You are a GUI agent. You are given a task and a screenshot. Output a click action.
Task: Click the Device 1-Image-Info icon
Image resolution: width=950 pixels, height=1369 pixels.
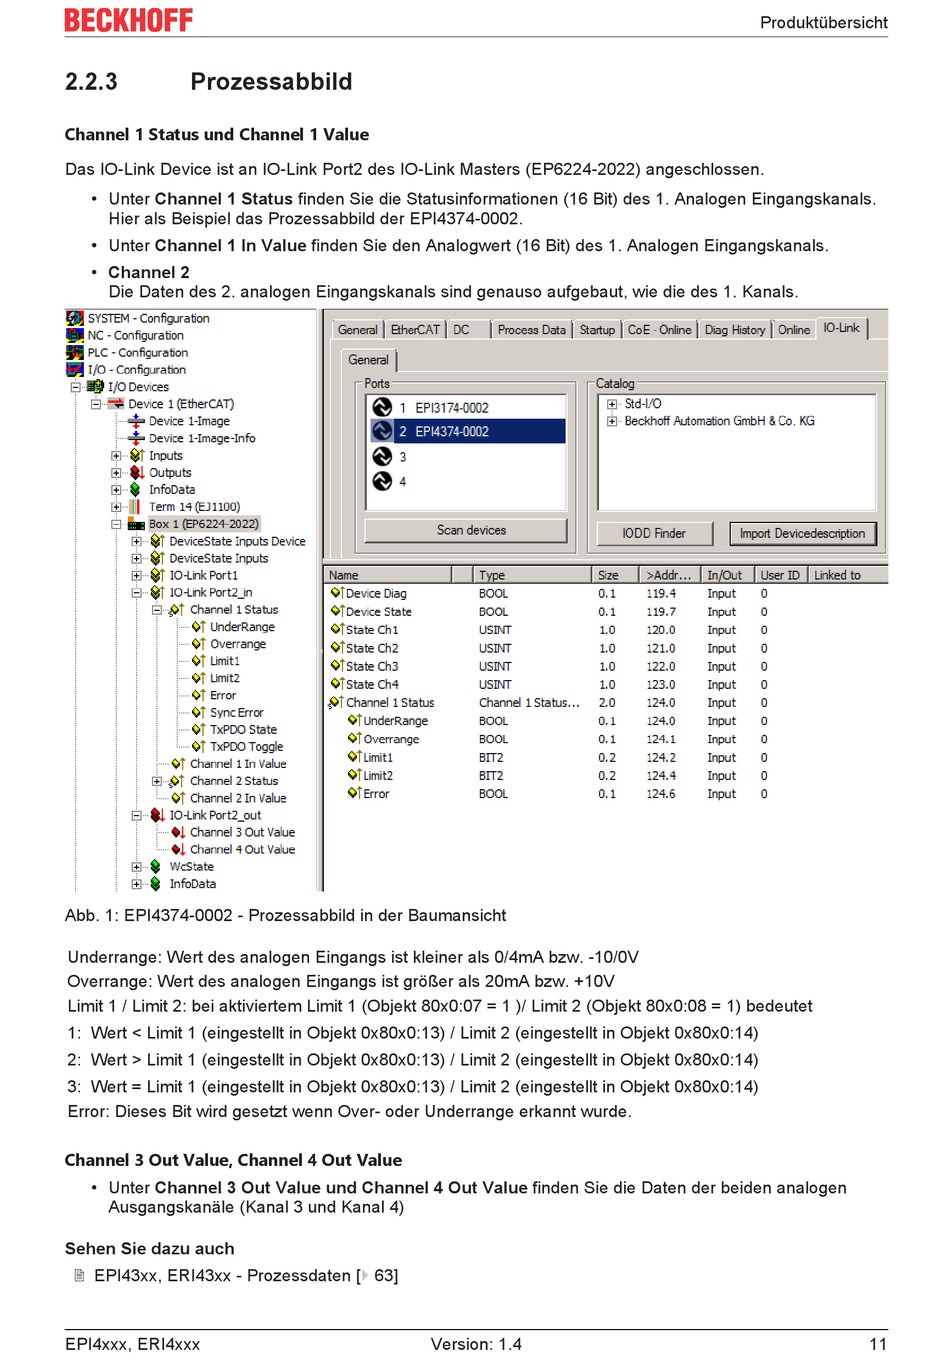pos(137,438)
